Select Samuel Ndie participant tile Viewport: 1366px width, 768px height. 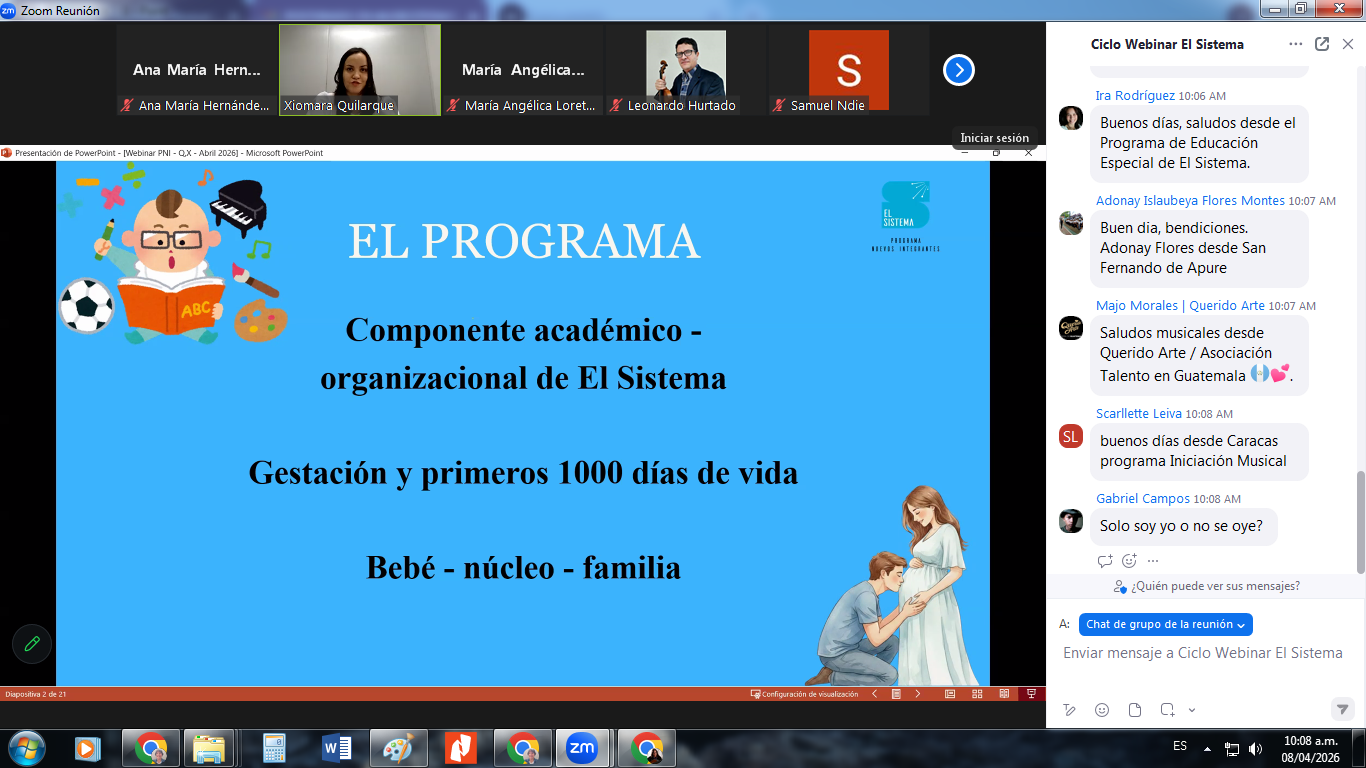(848, 70)
